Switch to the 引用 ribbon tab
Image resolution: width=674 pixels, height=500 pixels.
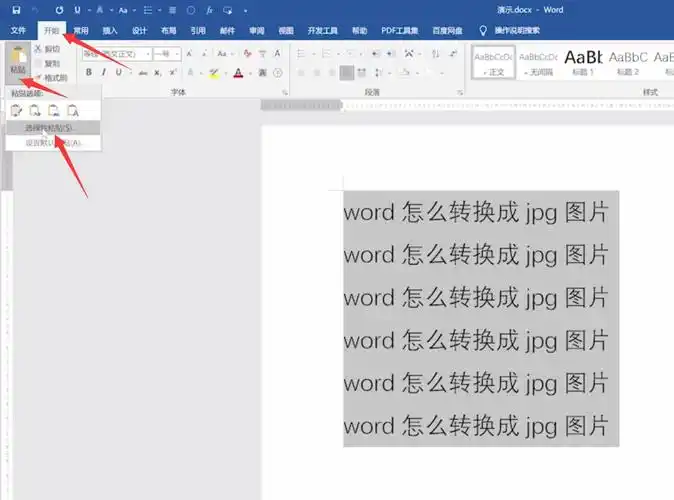coord(198,31)
